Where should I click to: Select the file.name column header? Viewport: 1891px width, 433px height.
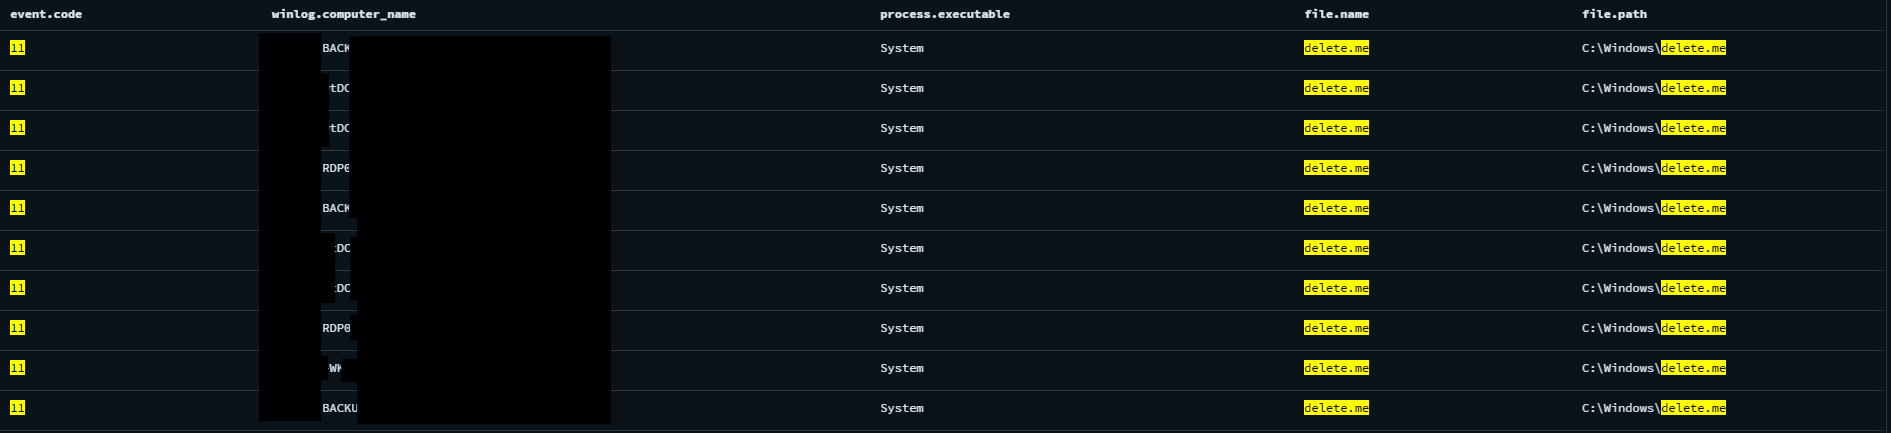click(1337, 14)
